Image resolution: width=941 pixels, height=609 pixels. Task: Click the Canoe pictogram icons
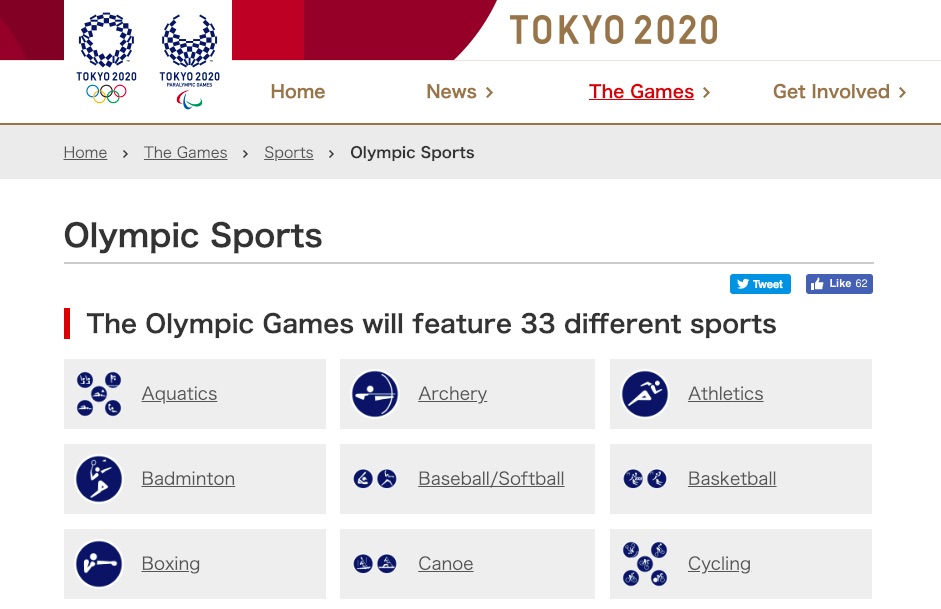click(375, 564)
